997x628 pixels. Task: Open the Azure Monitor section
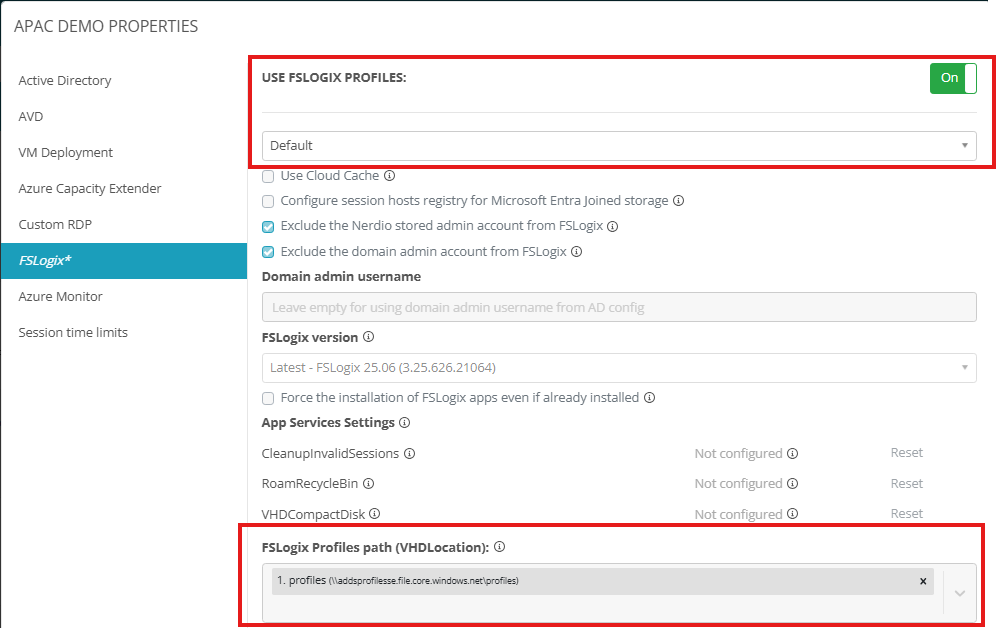pyautogui.click(x=61, y=297)
